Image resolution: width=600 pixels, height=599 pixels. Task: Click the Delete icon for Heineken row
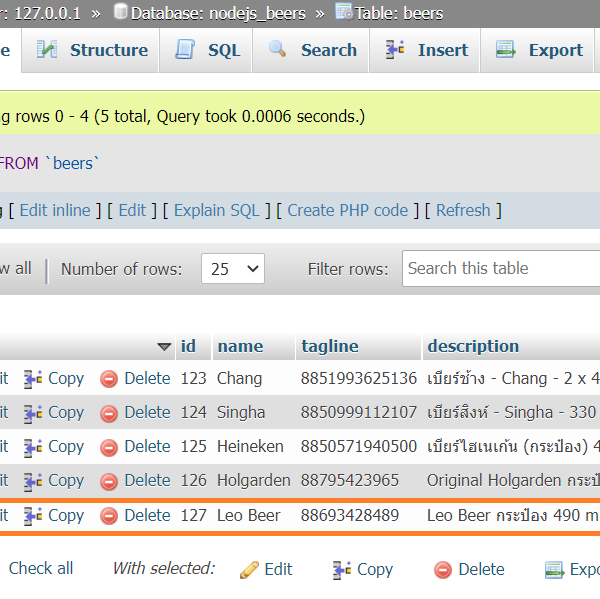(109, 447)
